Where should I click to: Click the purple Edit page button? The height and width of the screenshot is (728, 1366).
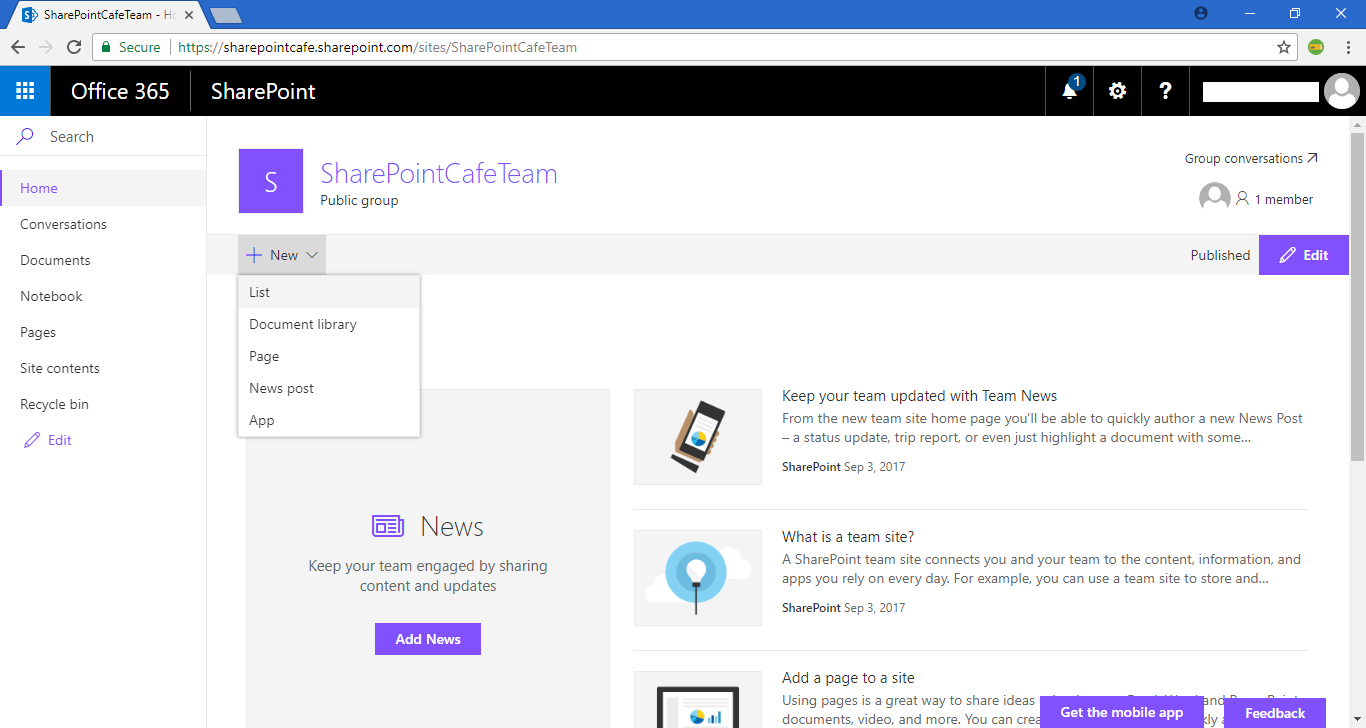pos(1304,255)
